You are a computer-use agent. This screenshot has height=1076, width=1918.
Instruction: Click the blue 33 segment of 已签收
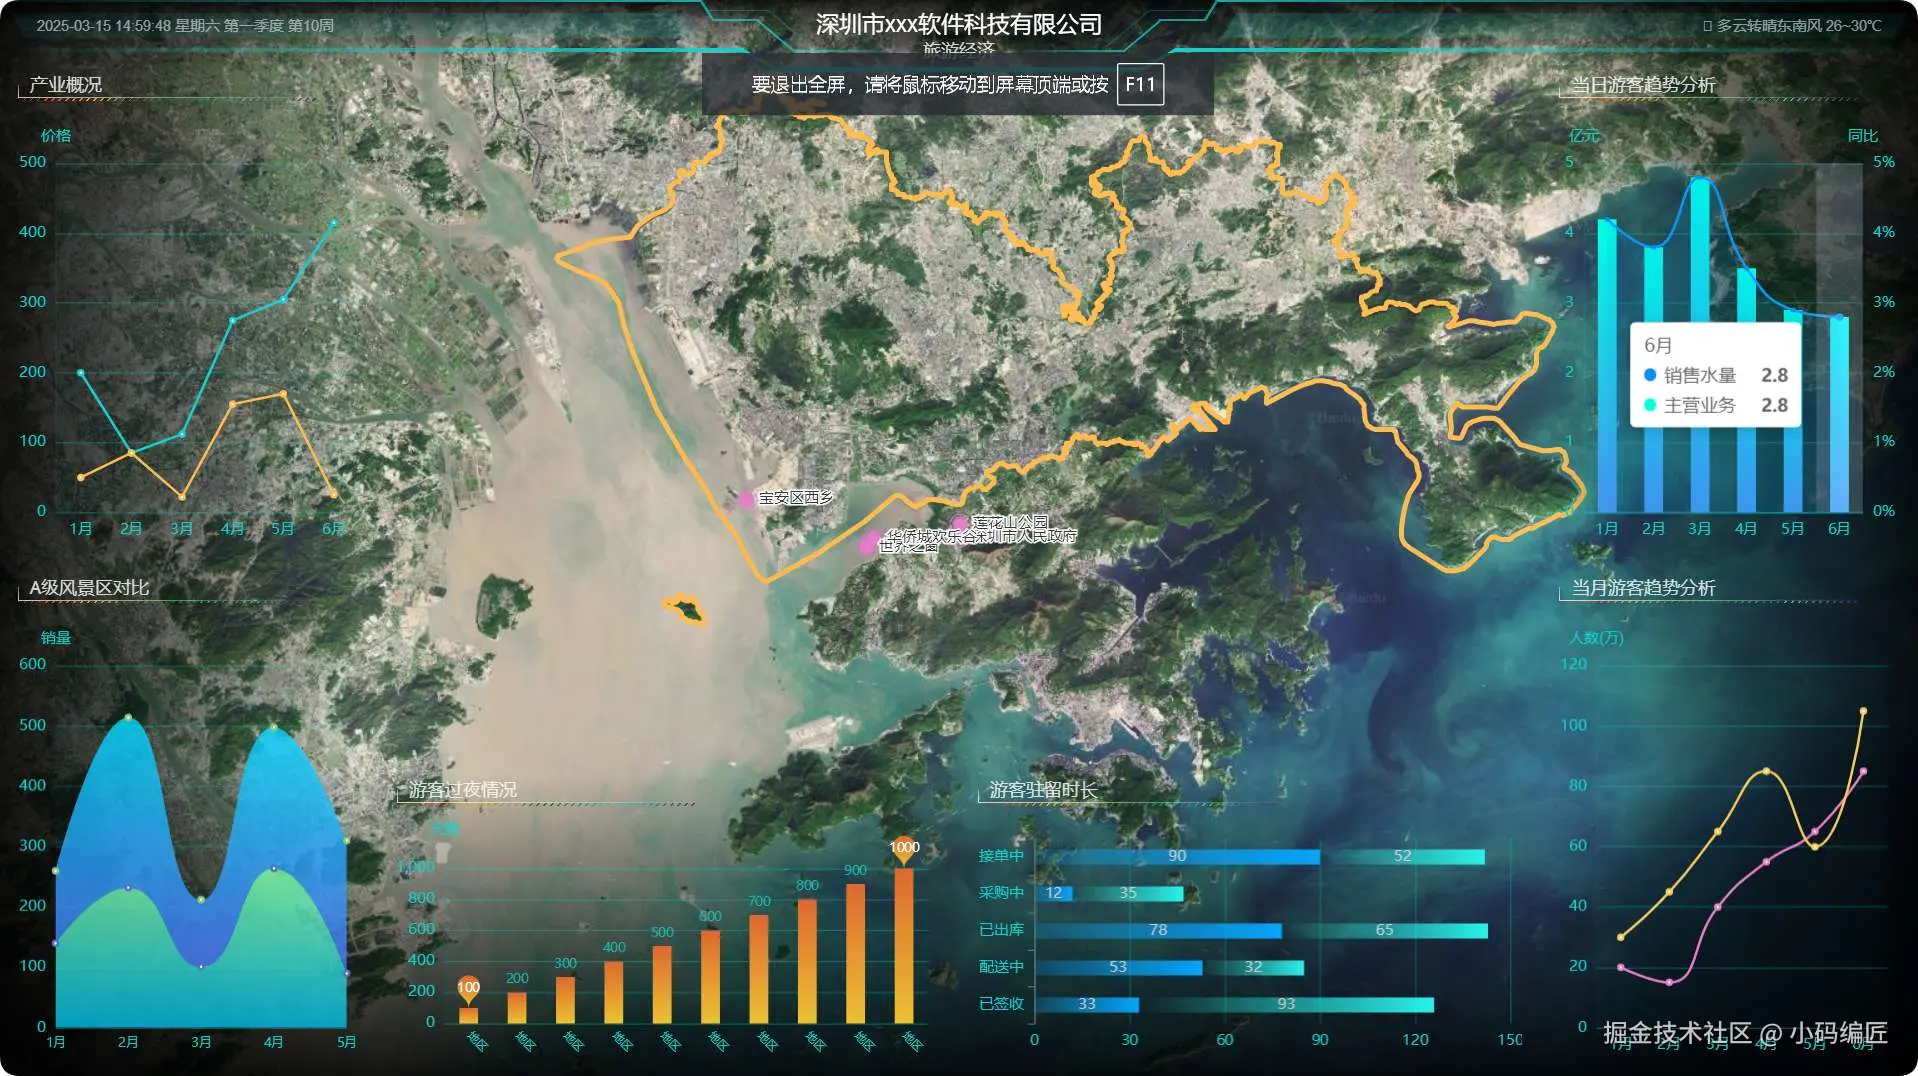pyautogui.click(x=1087, y=1005)
